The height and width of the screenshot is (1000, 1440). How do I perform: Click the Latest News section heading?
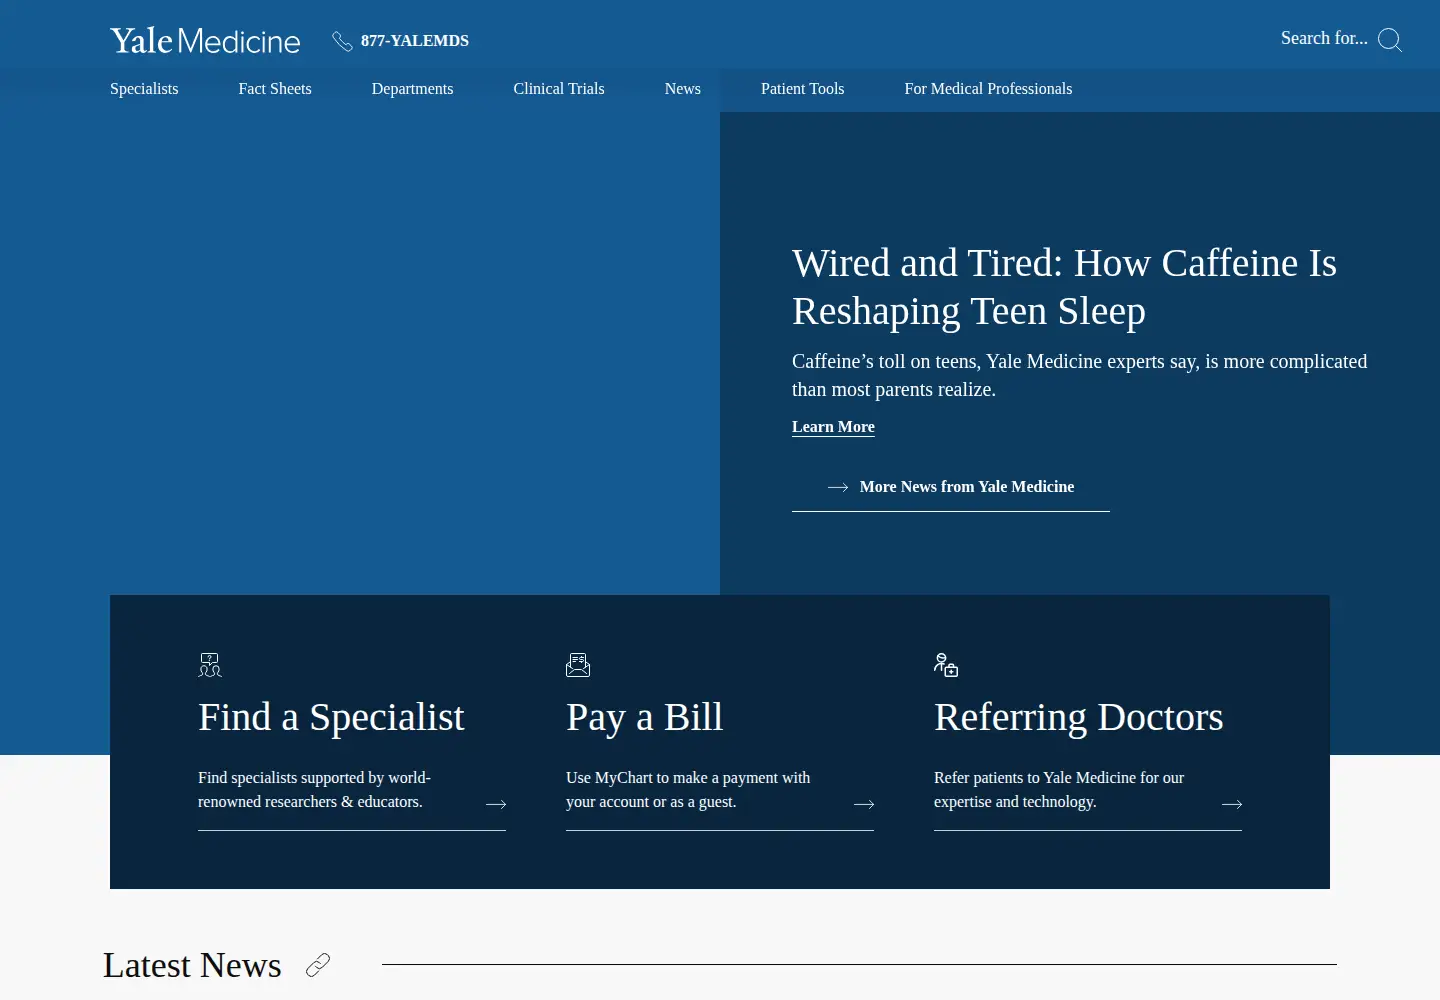pos(192,965)
